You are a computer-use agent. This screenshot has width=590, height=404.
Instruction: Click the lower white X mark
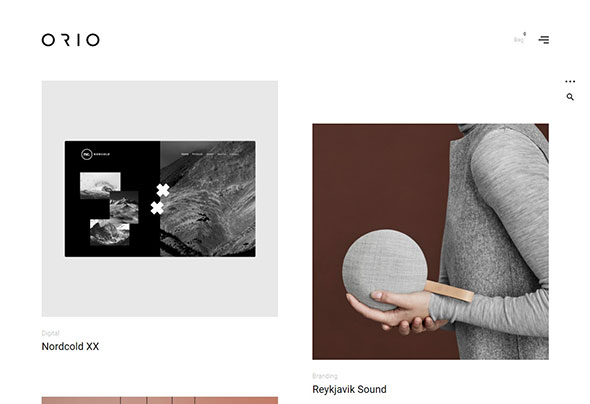pyautogui.click(x=157, y=208)
